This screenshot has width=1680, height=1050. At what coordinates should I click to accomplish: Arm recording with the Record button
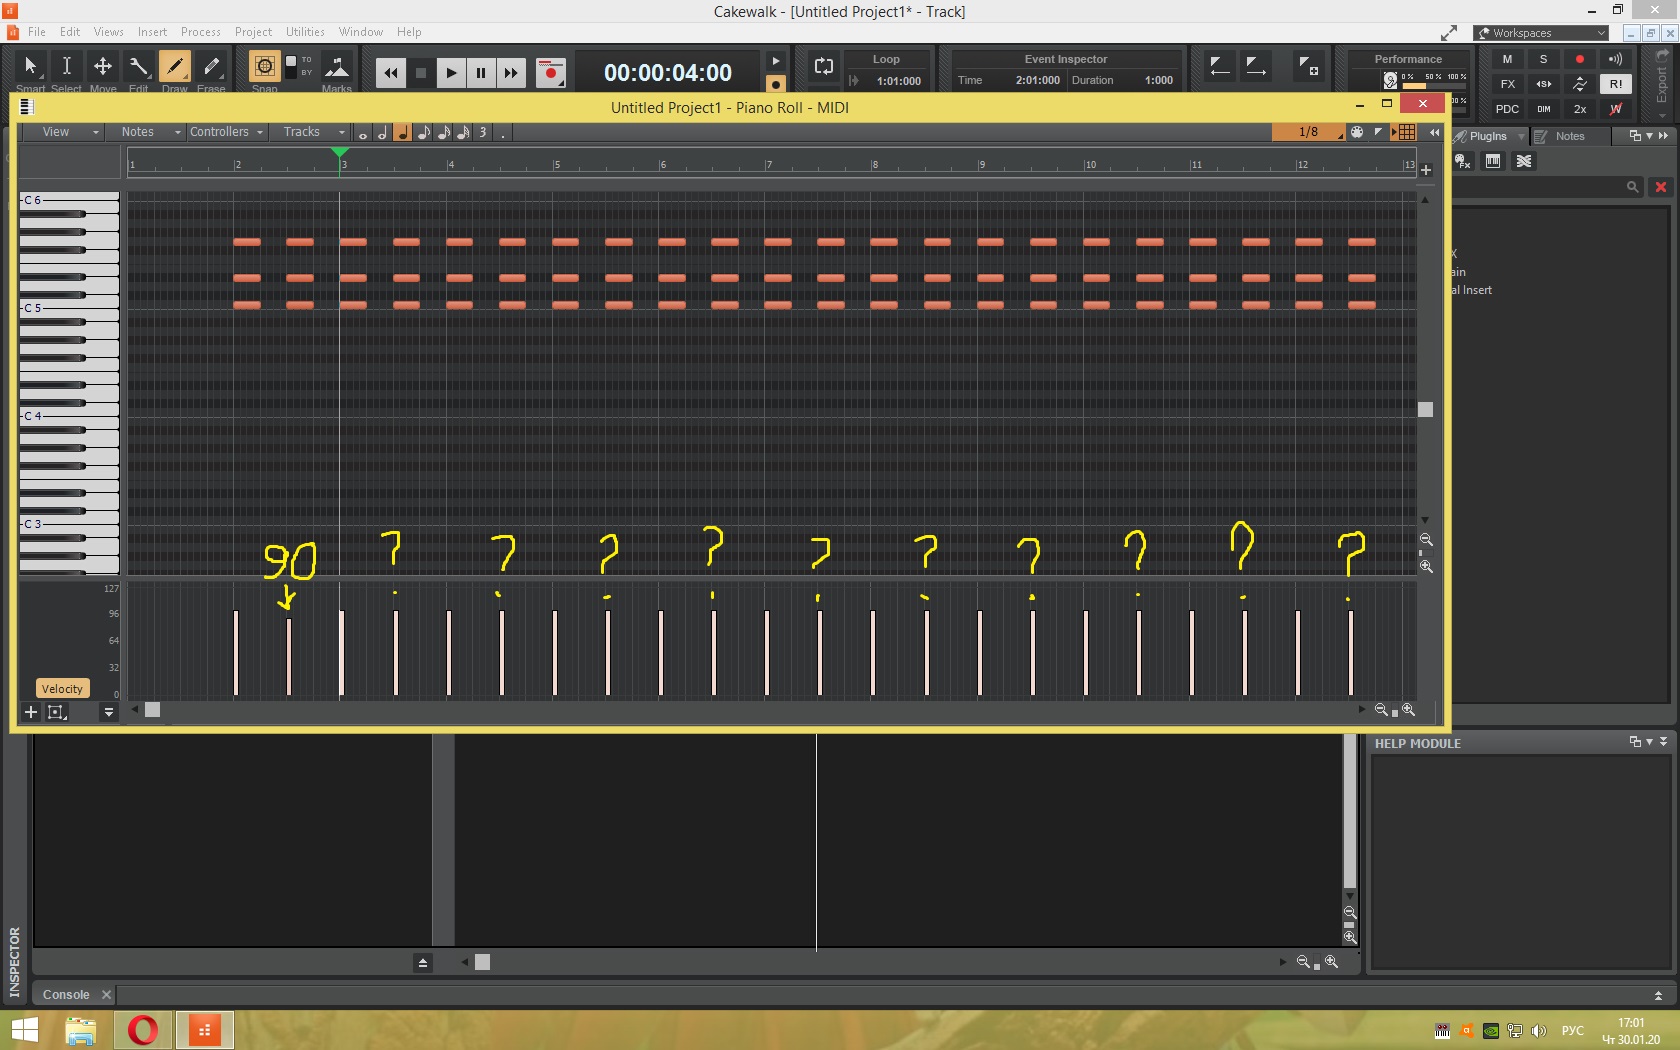[x=550, y=73]
